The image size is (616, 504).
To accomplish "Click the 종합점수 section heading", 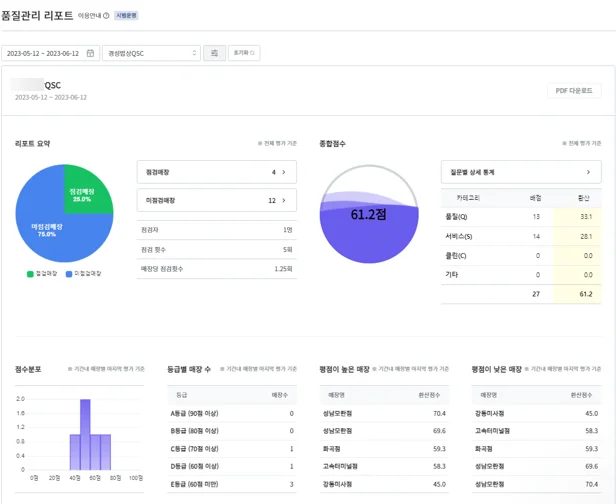I will [332, 143].
